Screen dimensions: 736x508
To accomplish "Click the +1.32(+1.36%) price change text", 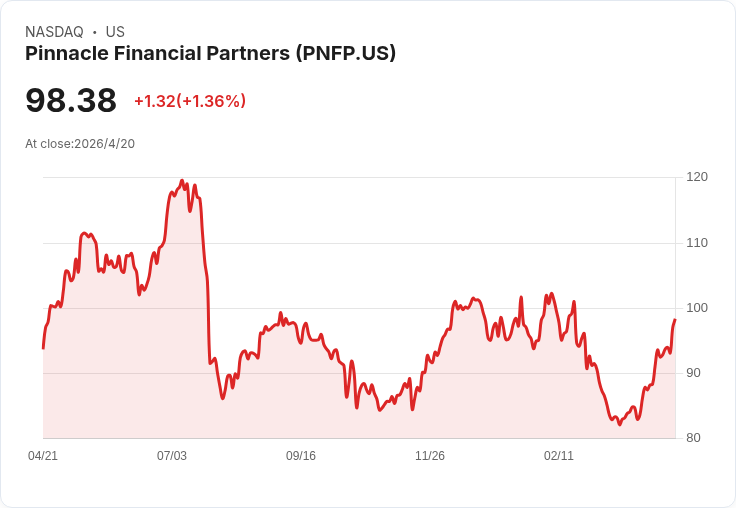I will tap(190, 101).
